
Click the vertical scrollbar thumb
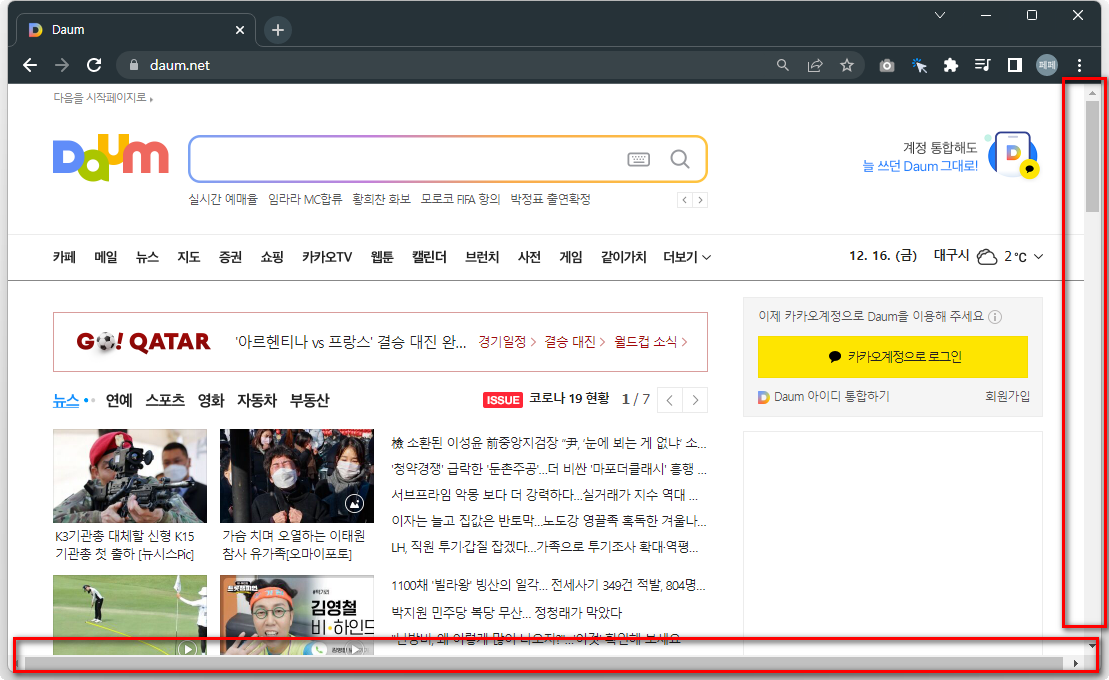[1093, 156]
